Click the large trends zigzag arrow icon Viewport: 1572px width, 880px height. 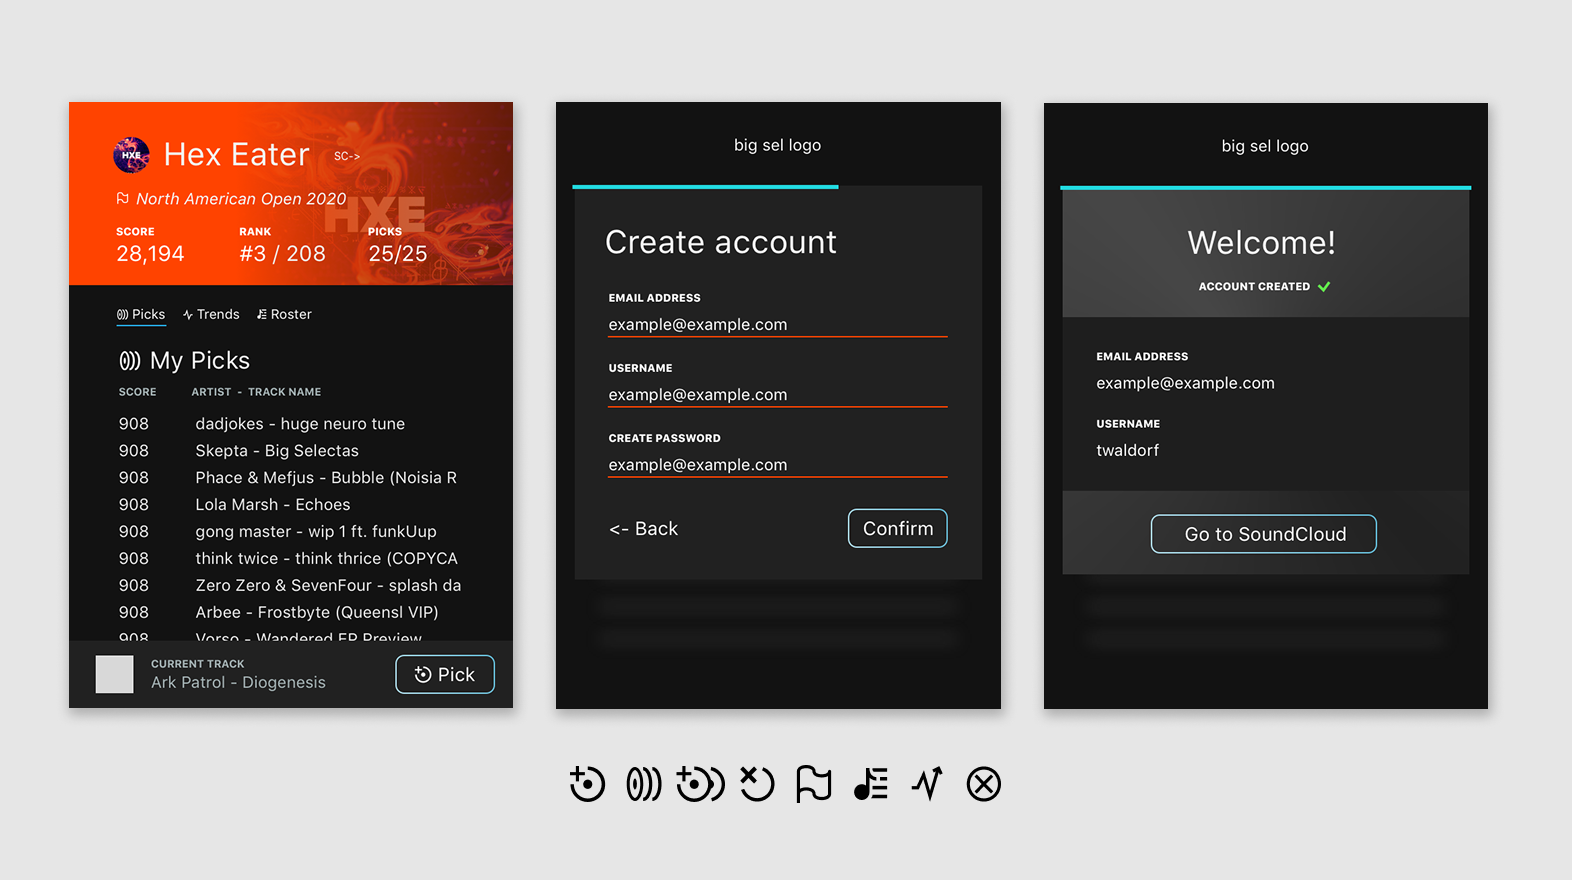point(927,784)
